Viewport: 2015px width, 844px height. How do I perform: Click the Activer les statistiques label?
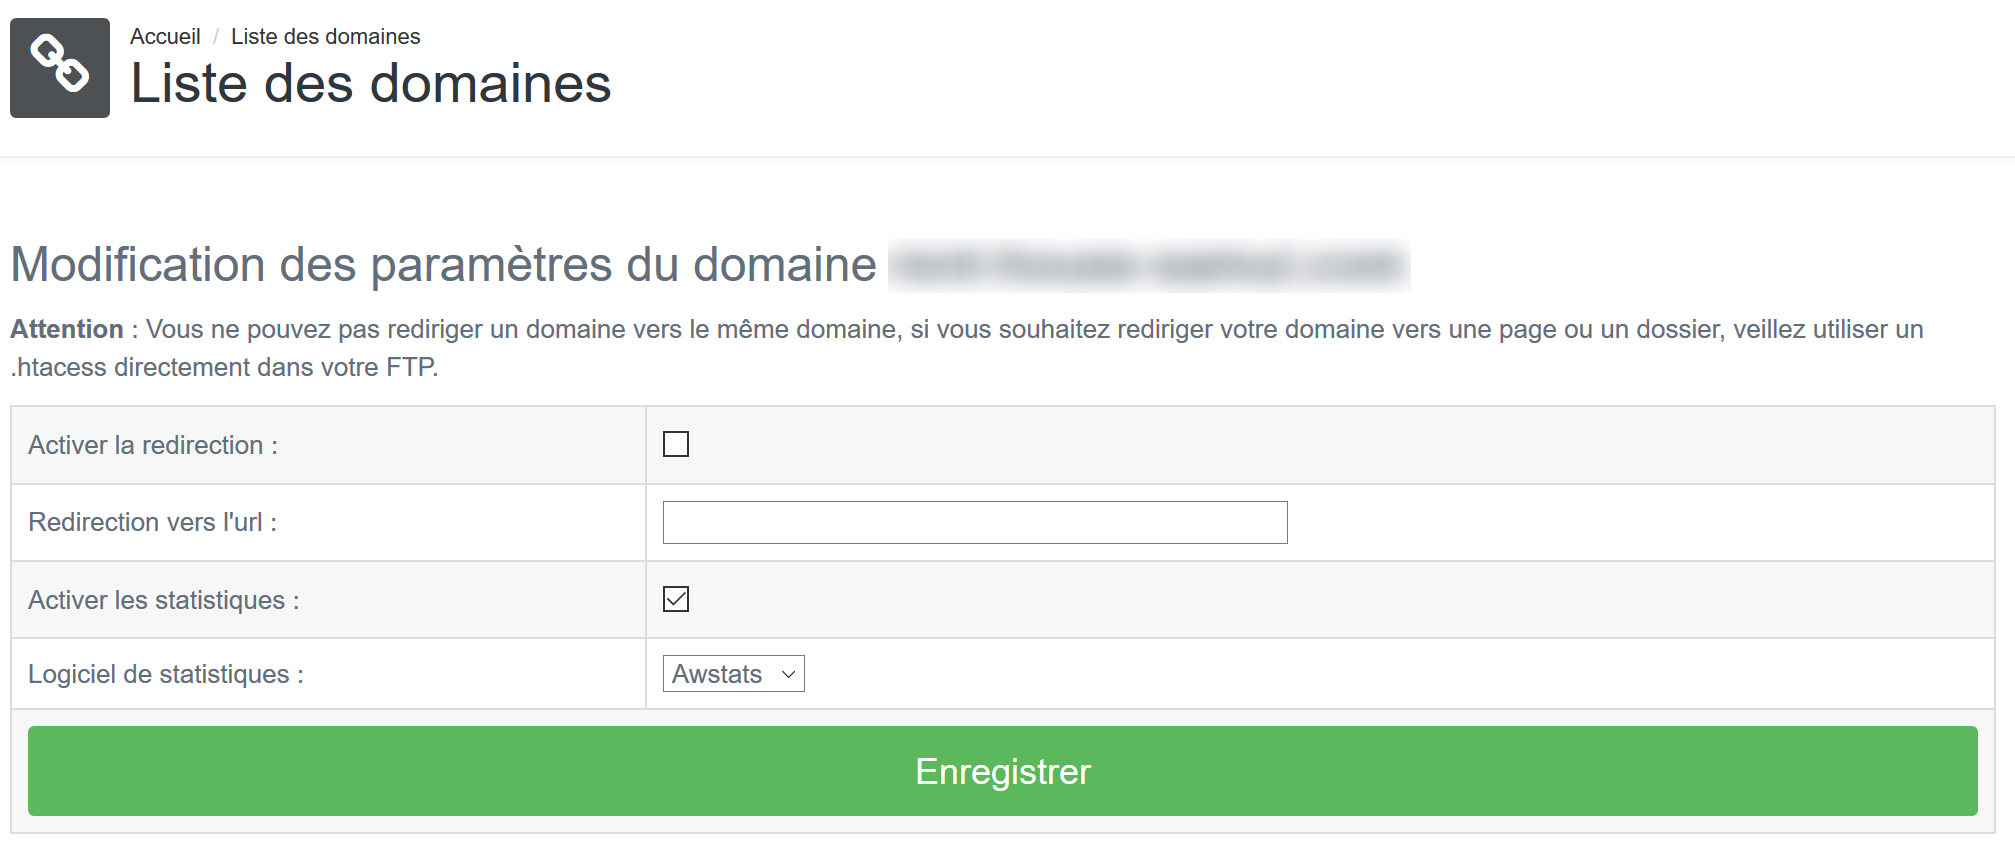point(164,600)
